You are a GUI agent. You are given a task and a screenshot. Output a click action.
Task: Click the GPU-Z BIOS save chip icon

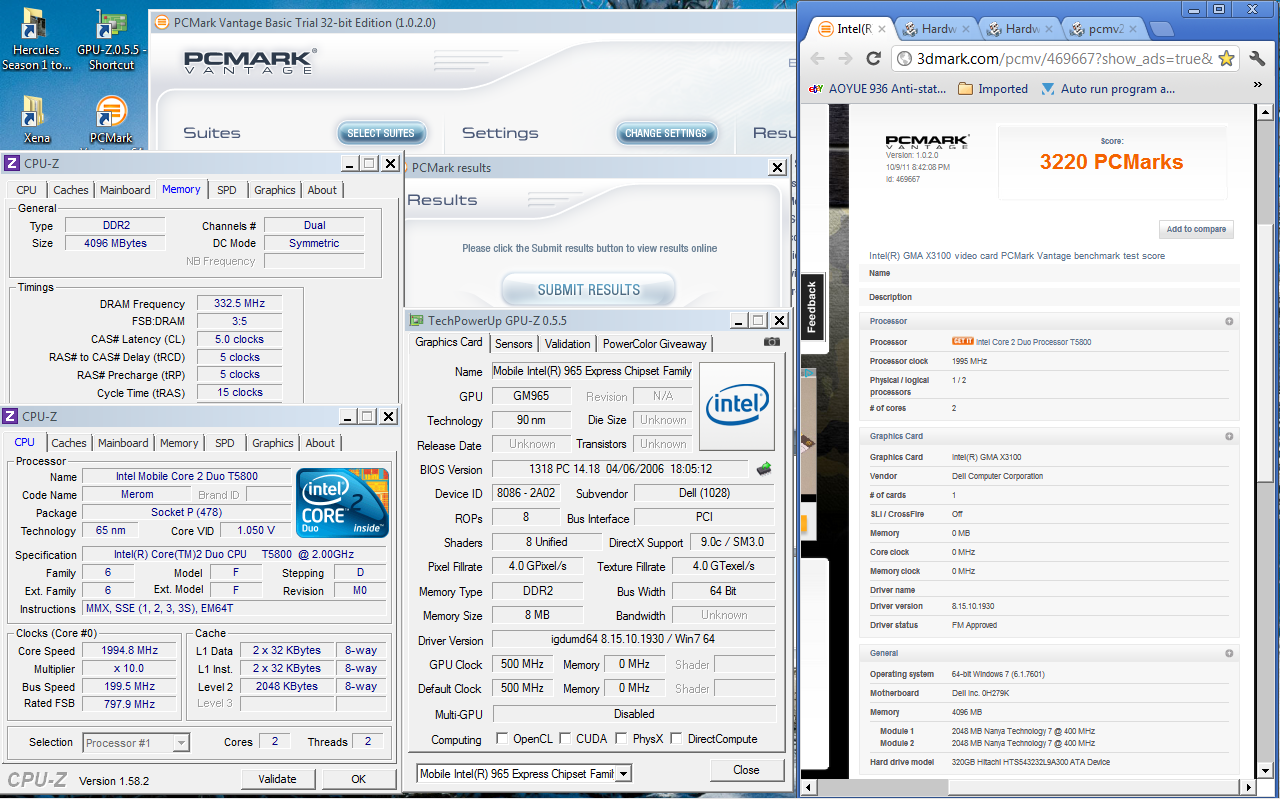[764, 468]
